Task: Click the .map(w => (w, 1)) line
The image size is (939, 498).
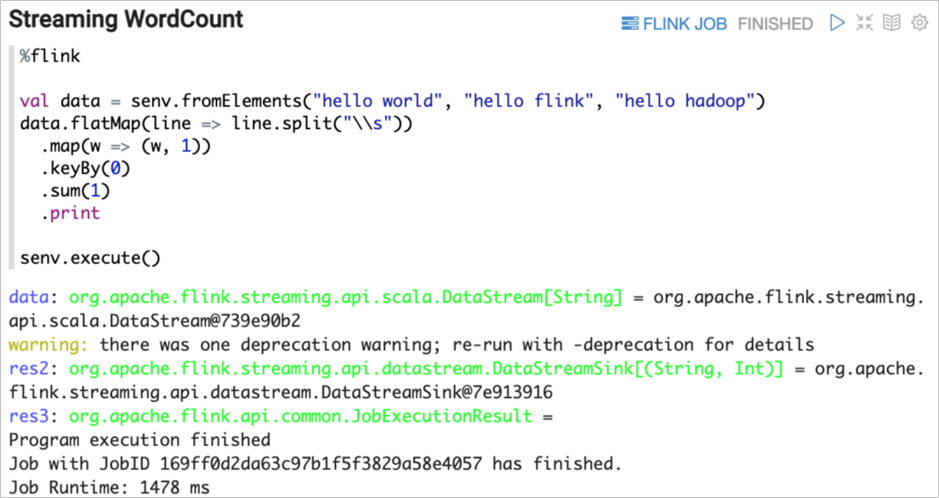Action: point(126,147)
